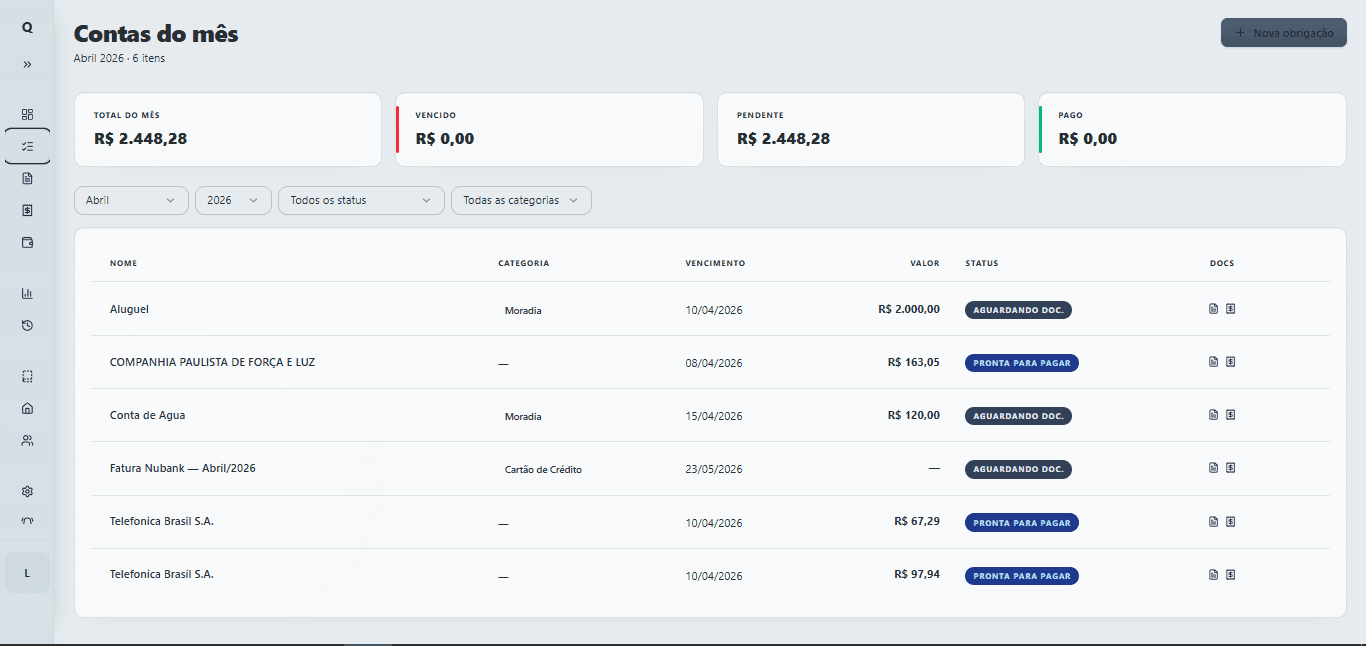Click the Status column header
The height and width of the screenshot is (646, 1366).
coord(982,264)
